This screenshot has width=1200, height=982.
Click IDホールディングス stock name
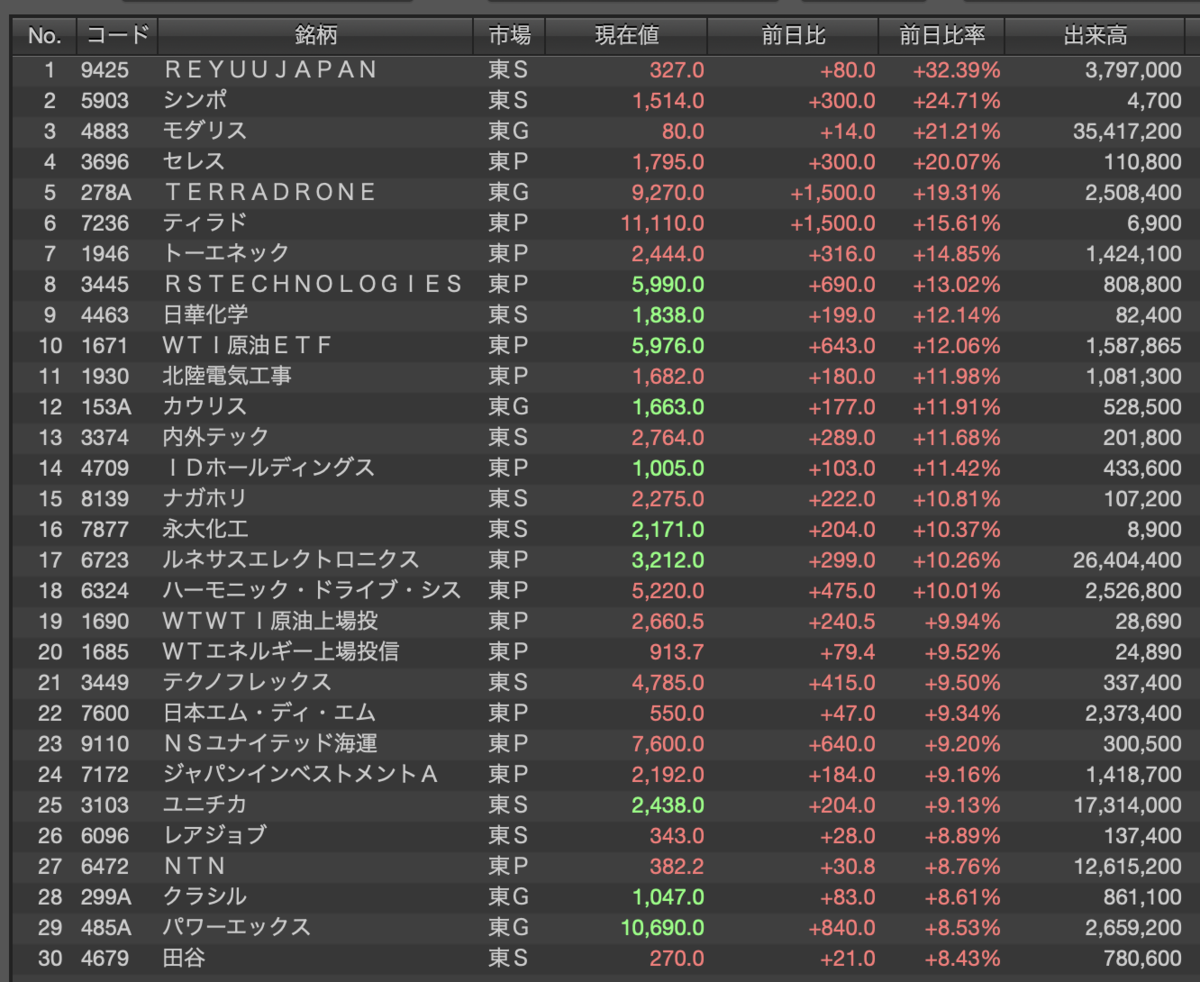click(x=269, y=468)
